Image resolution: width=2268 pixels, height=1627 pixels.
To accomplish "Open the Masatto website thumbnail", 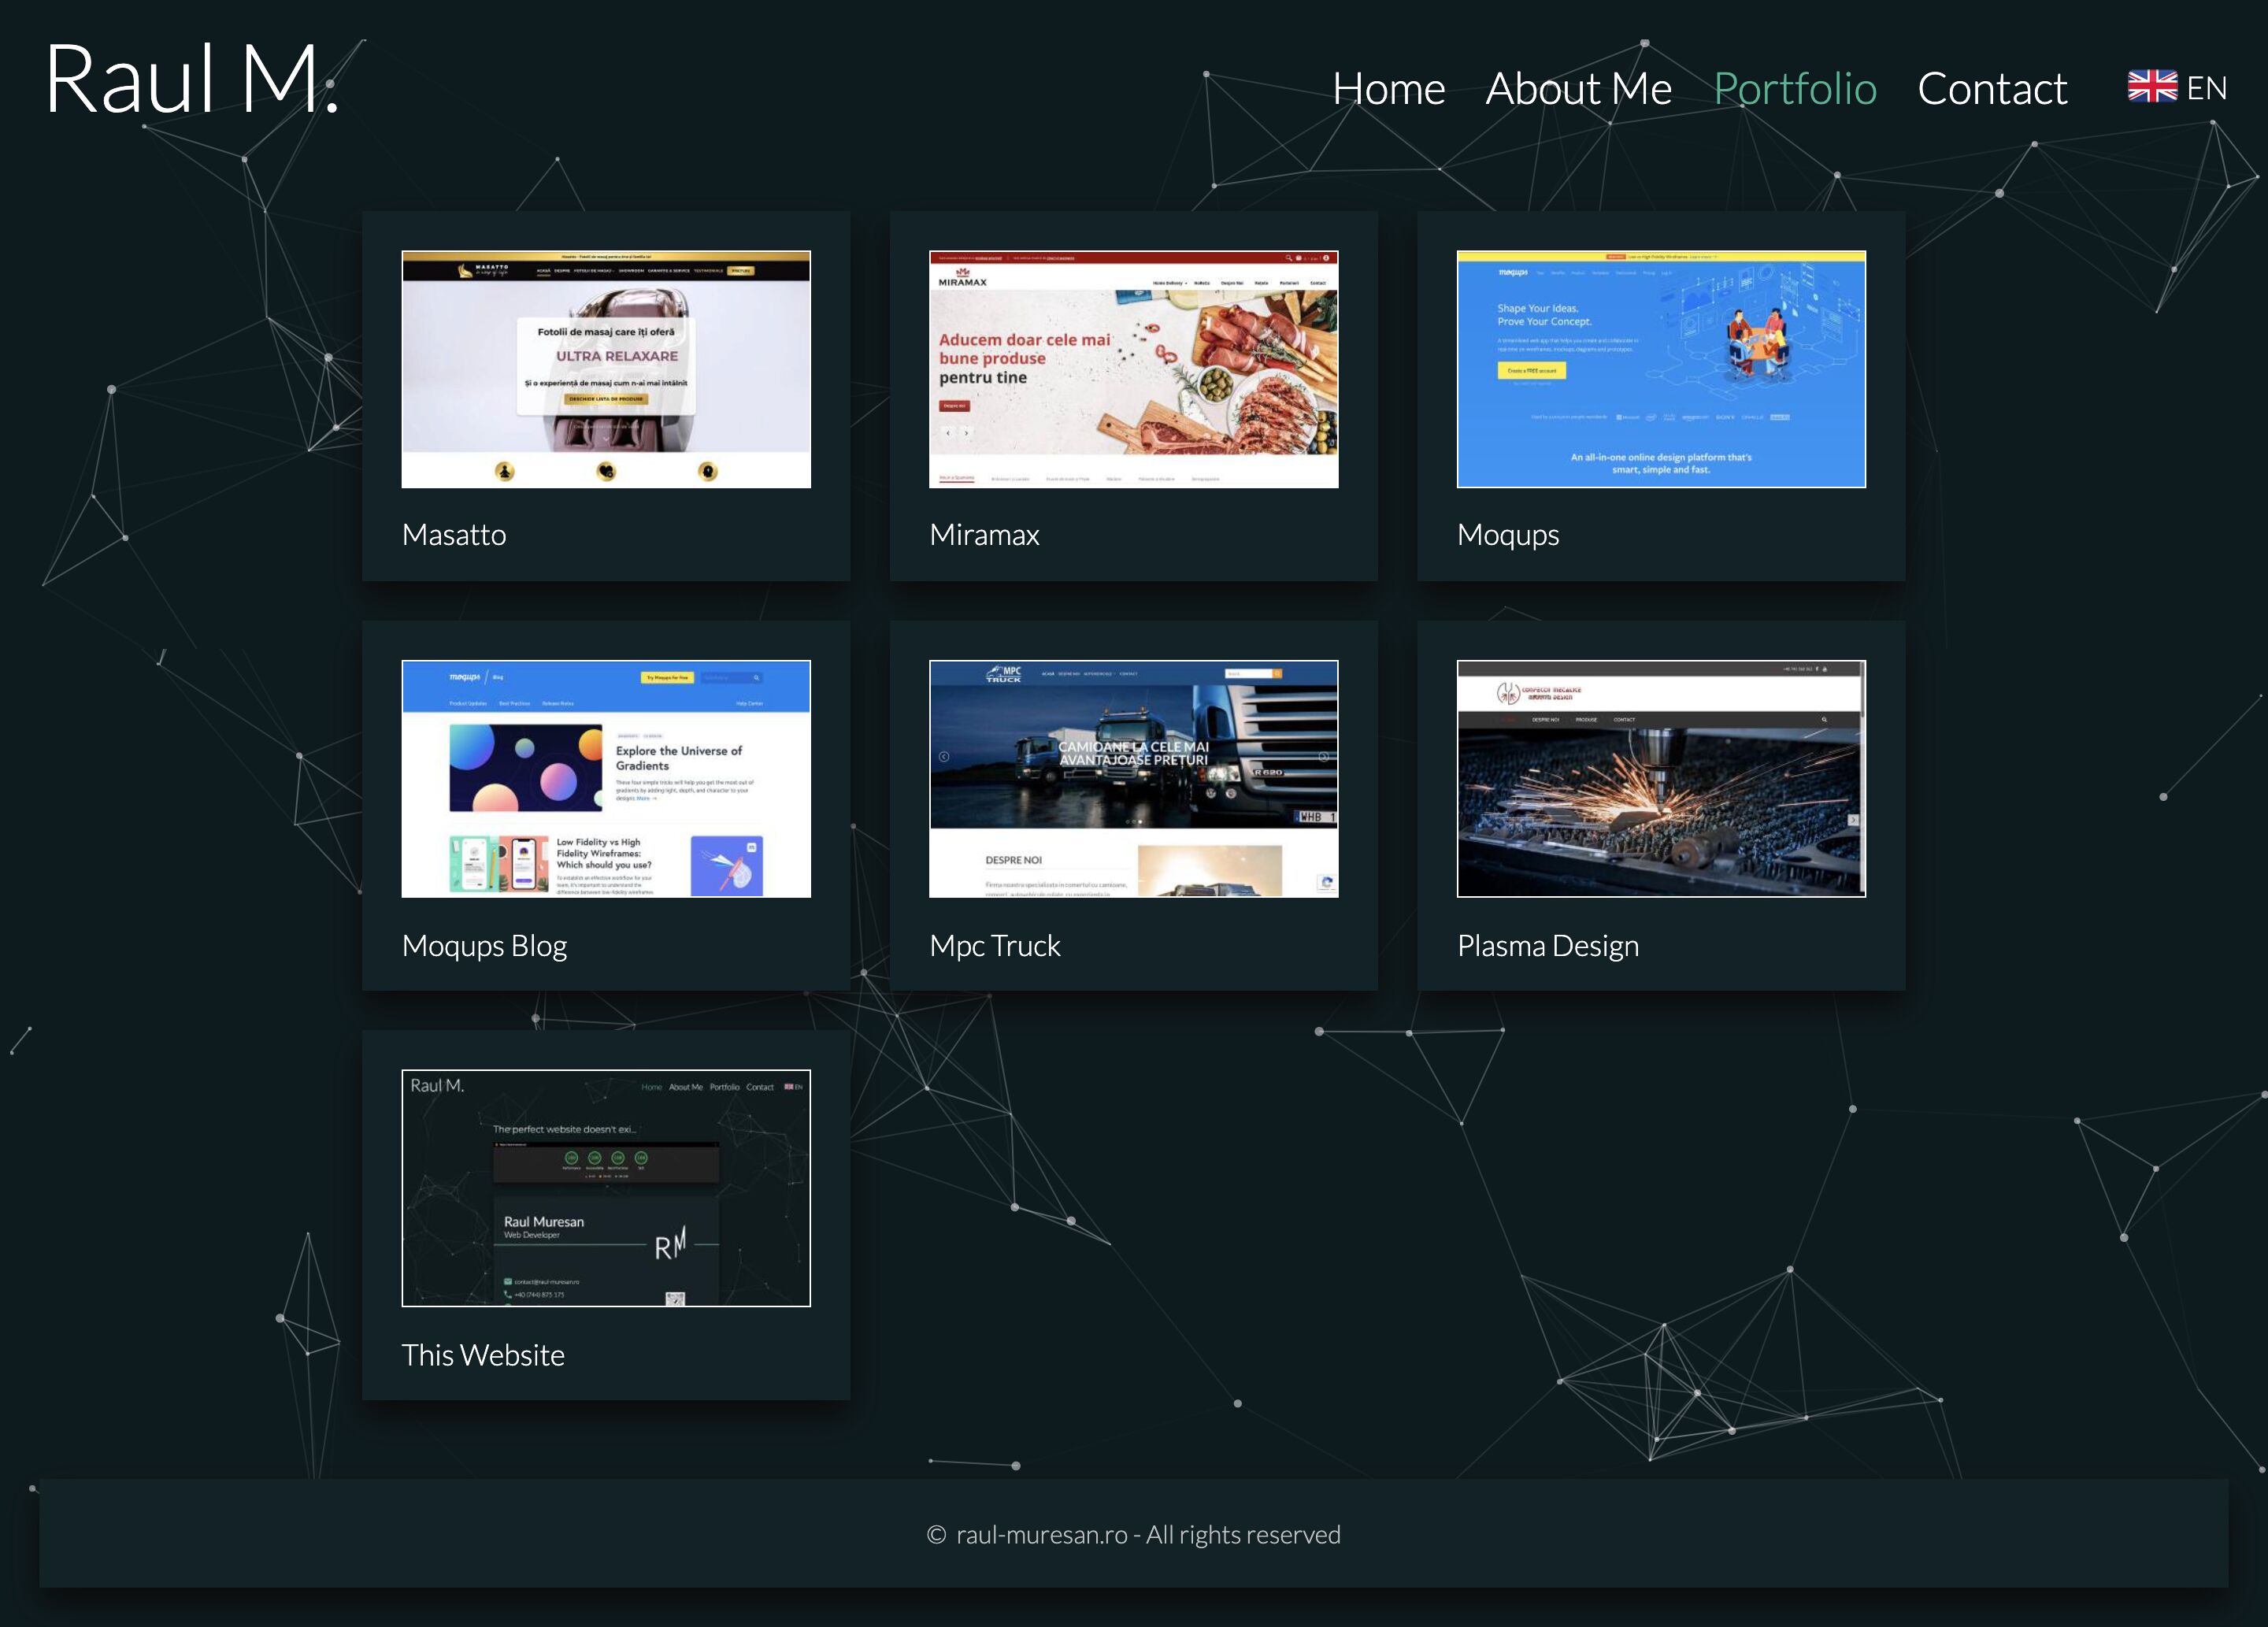I will click(606, 369).
